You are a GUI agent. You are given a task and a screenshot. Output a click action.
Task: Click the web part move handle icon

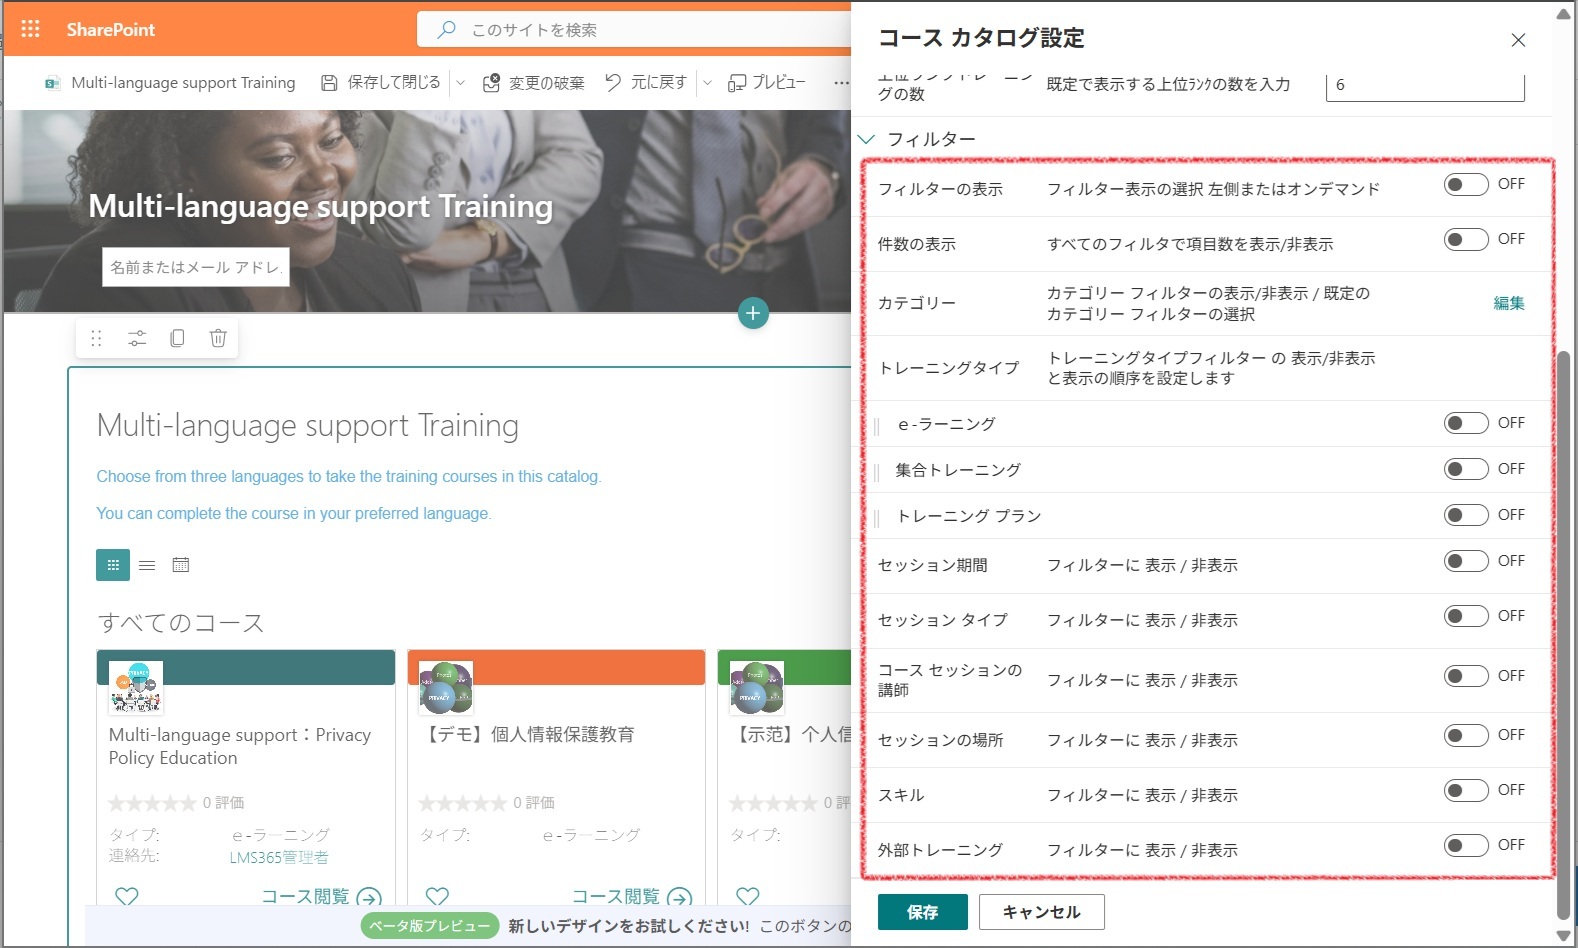point(96,338)
